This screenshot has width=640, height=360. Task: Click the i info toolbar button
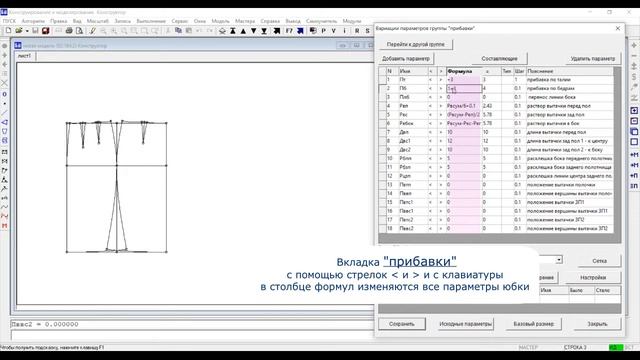(344, 31)
